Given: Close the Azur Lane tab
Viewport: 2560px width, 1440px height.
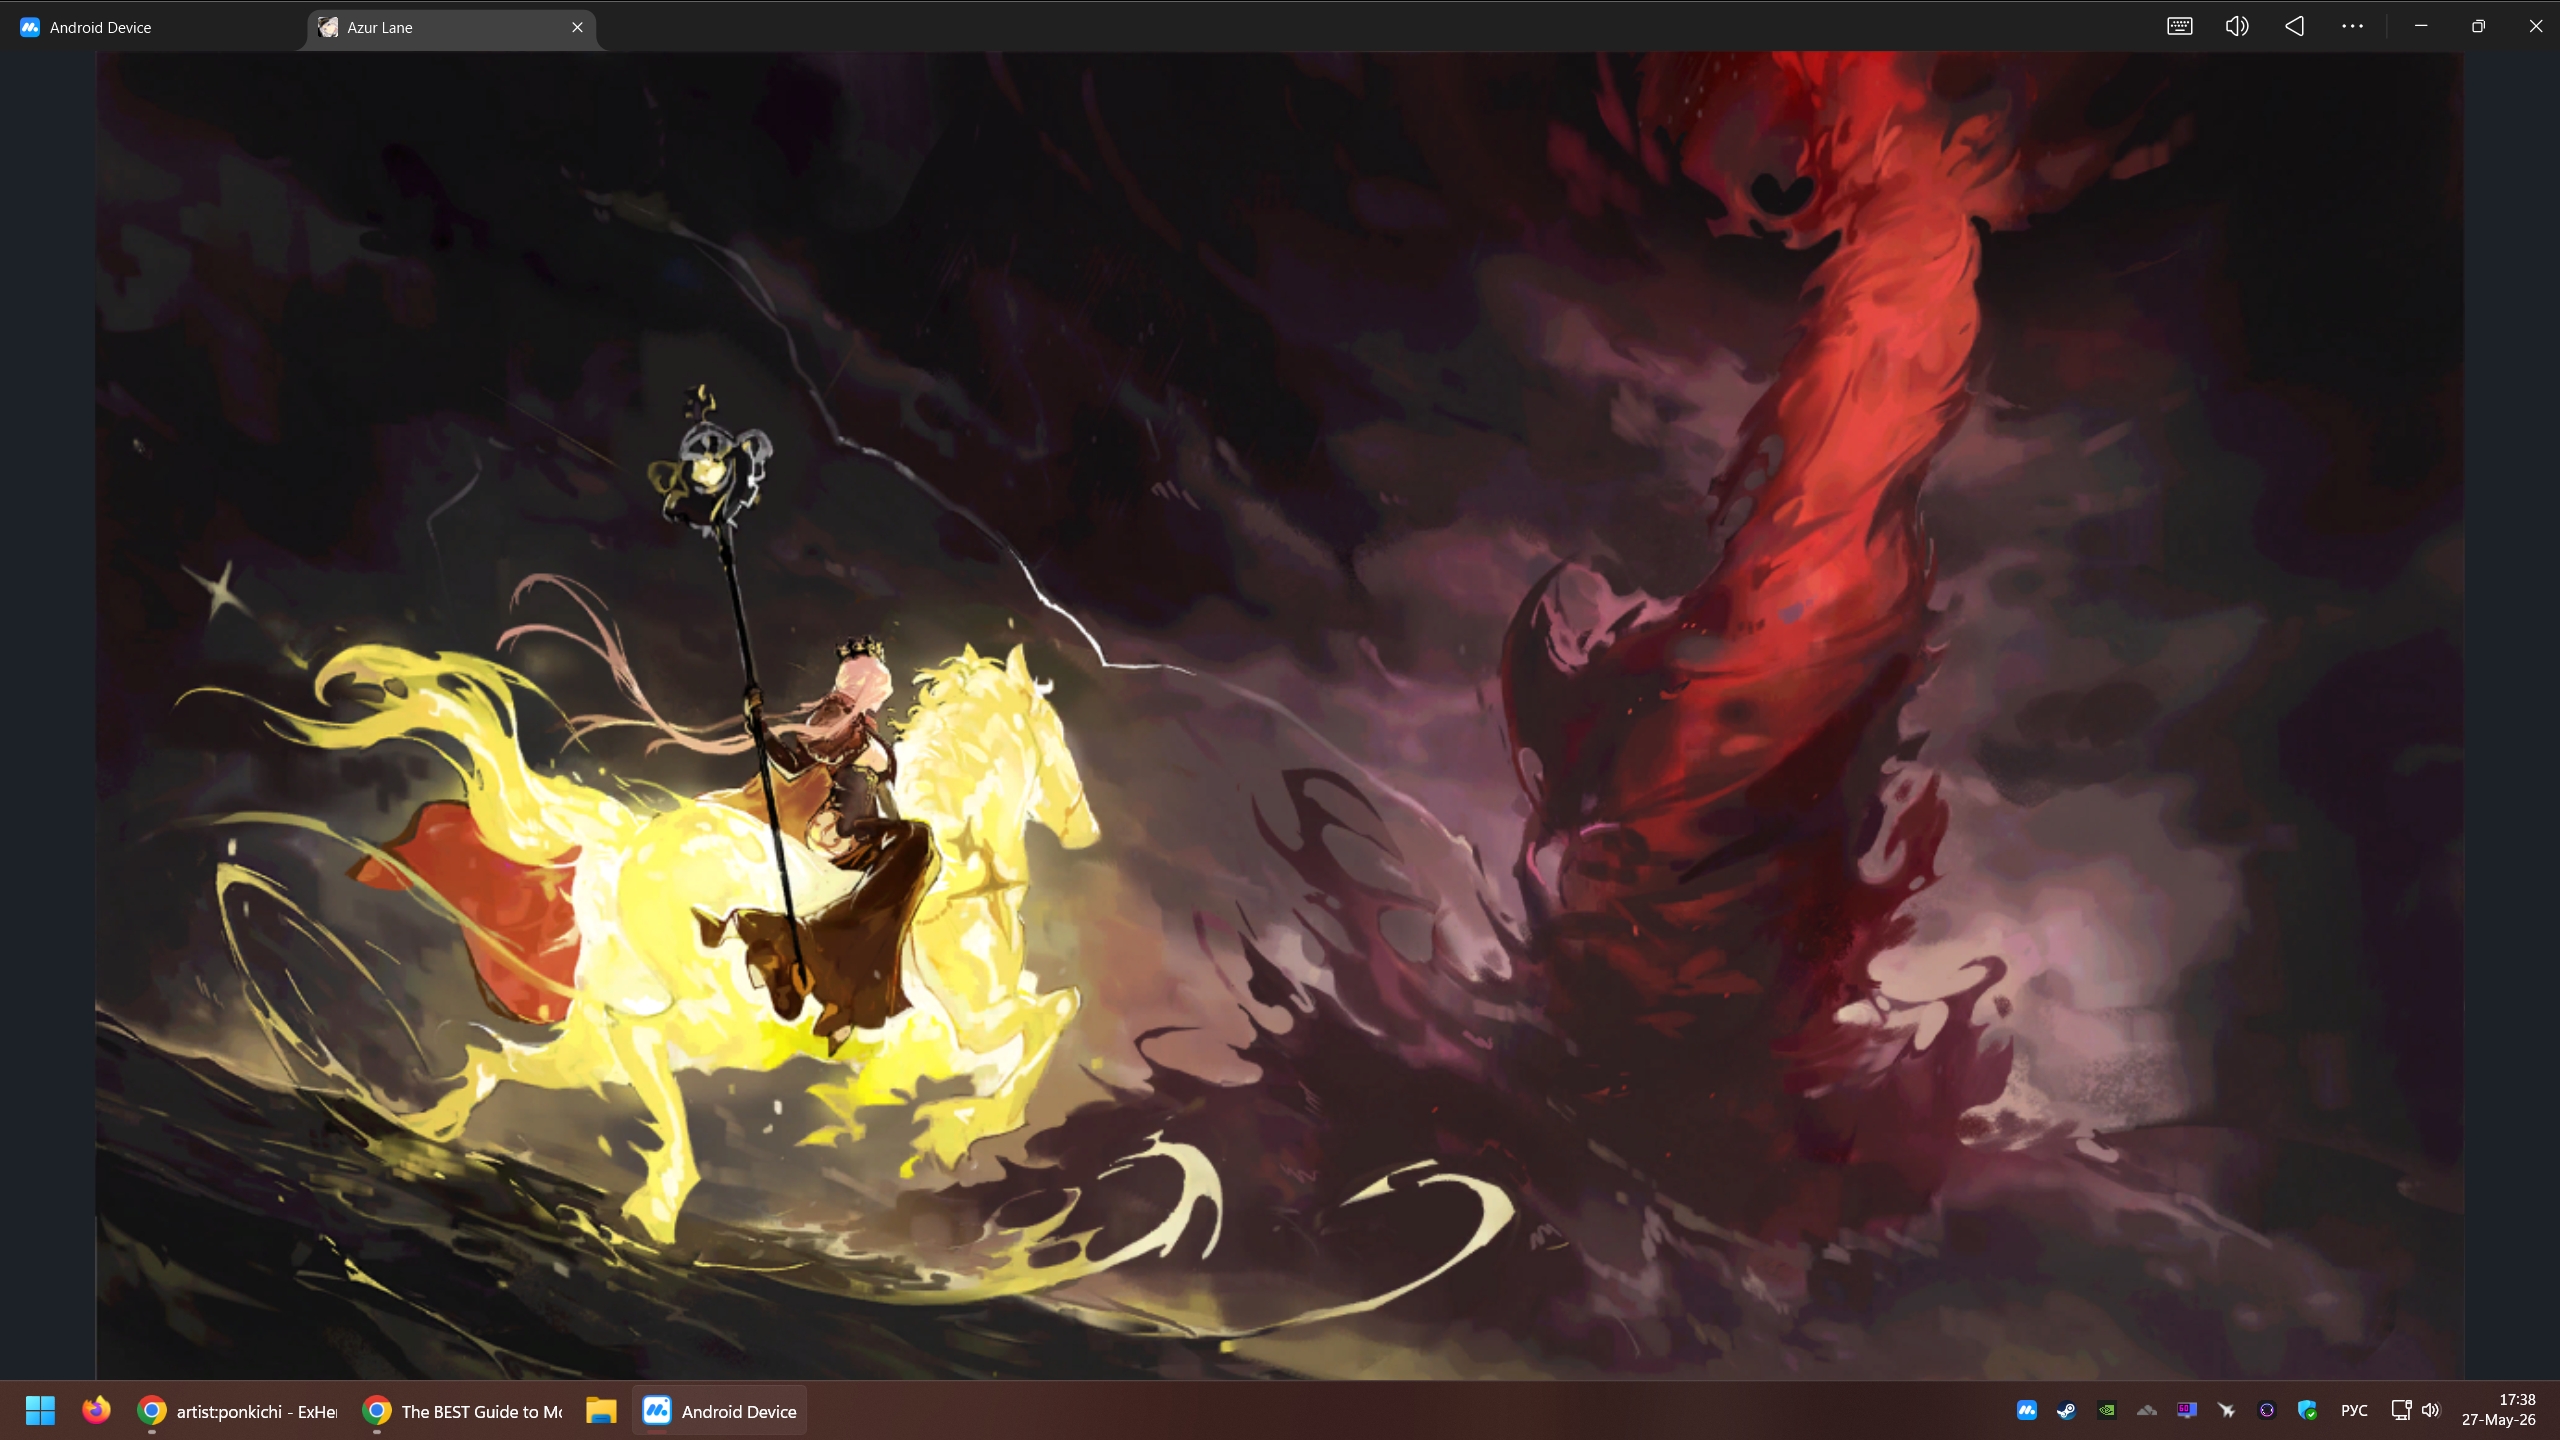Looking at the screenshot, I should click(577, 28).
